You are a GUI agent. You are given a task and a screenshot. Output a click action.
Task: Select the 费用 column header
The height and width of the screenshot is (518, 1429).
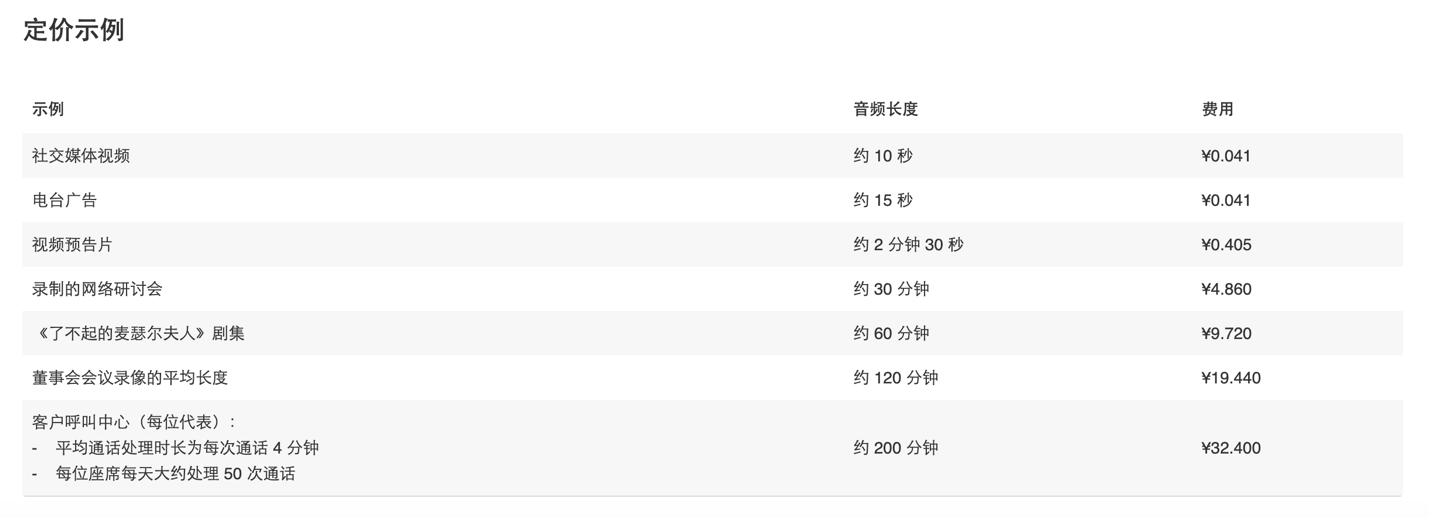pos(1217,109)
